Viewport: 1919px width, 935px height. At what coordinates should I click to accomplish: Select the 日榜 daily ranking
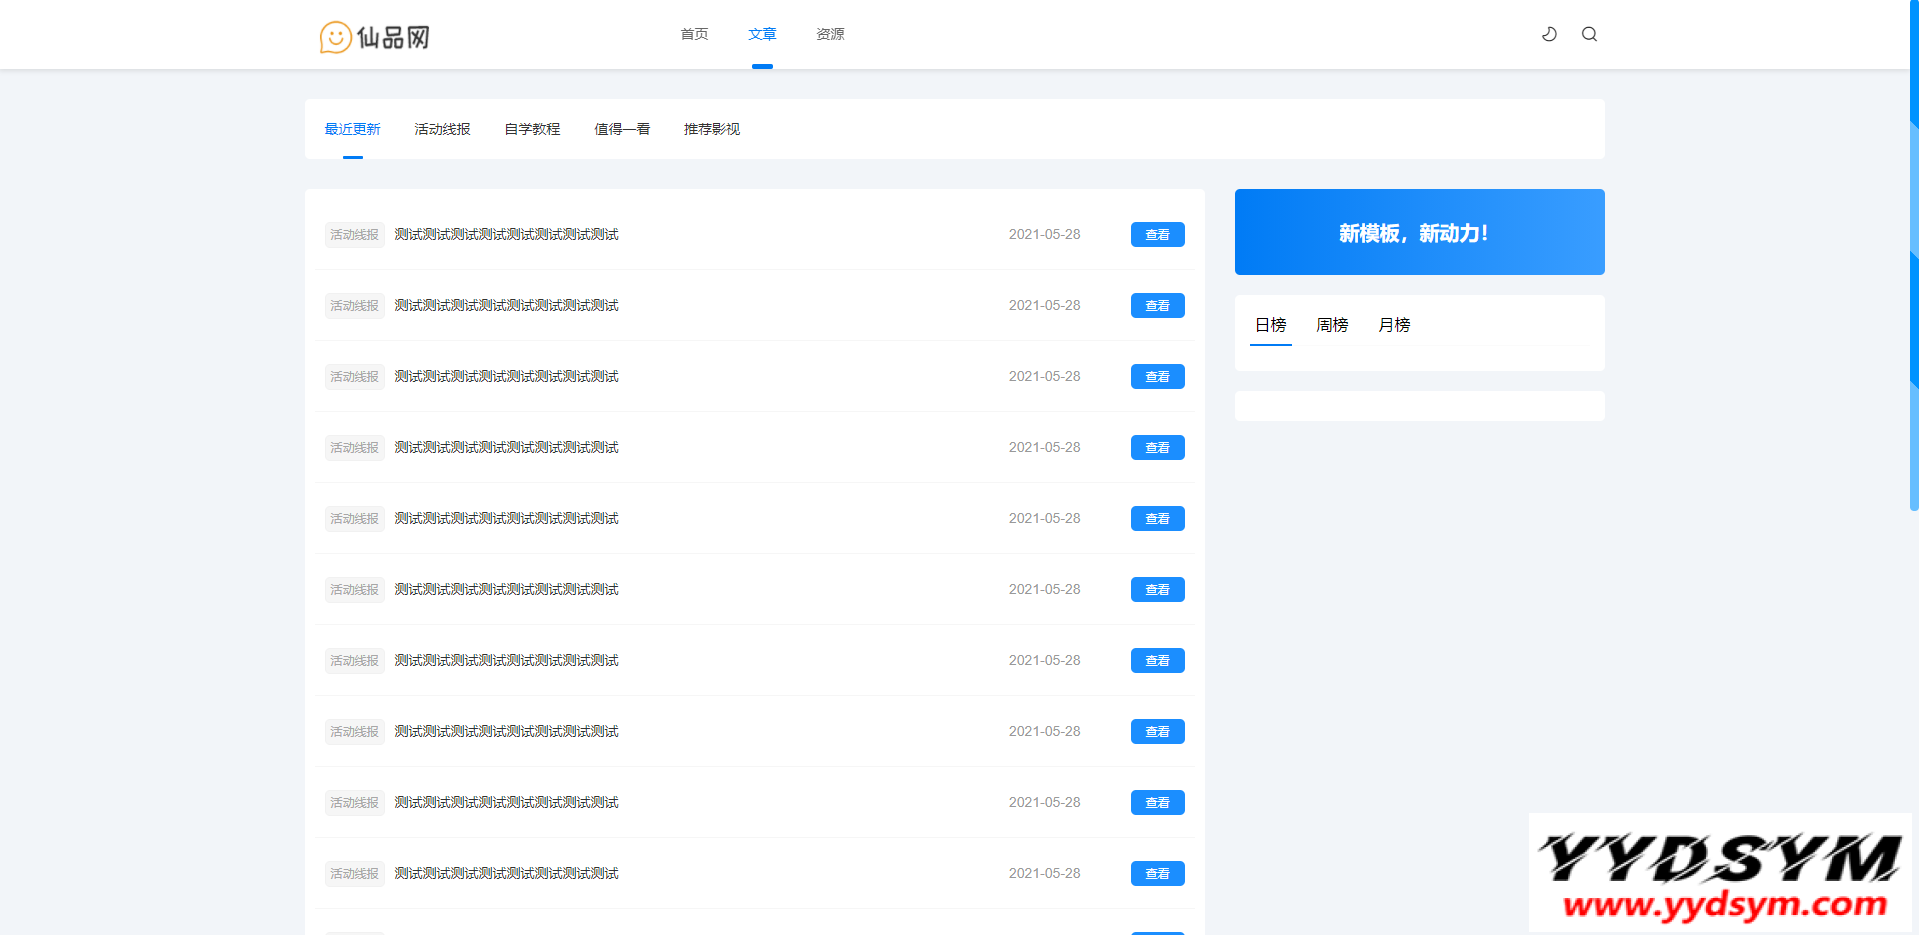click(x=1270, y=325)
